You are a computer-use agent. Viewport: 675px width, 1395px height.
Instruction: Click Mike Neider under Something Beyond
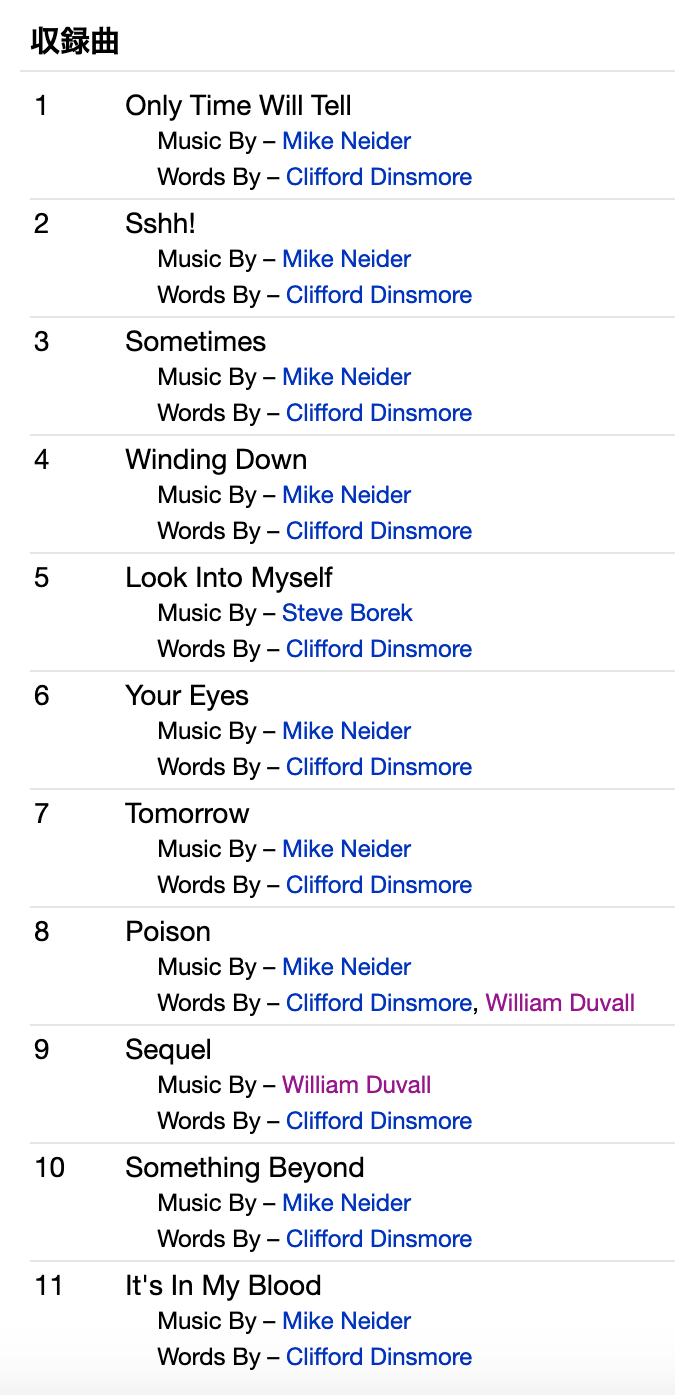tap(346, 1203)
